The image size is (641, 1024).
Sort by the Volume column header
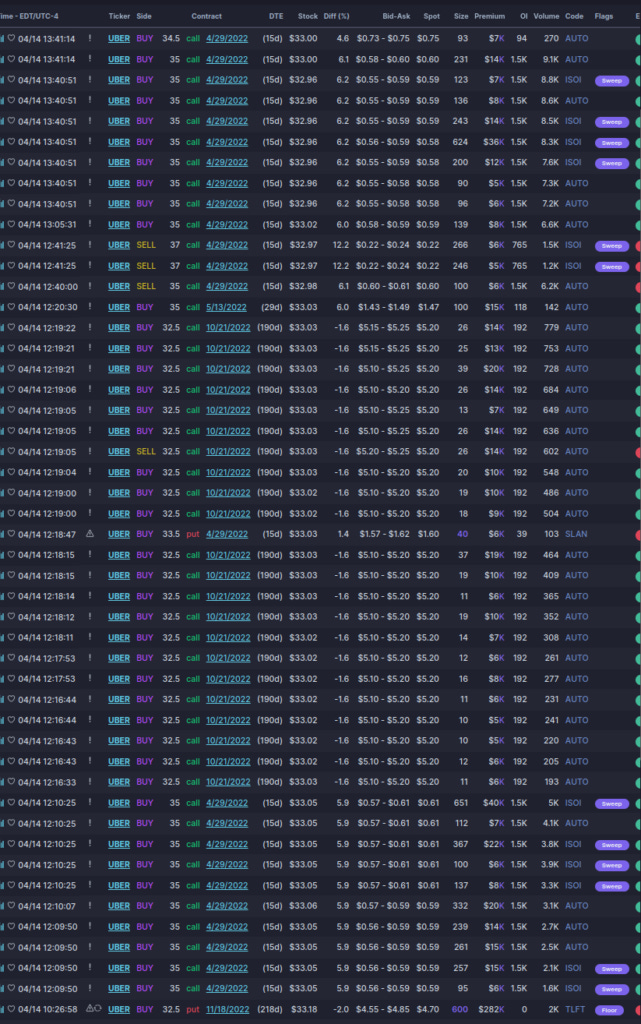point(546,16)
